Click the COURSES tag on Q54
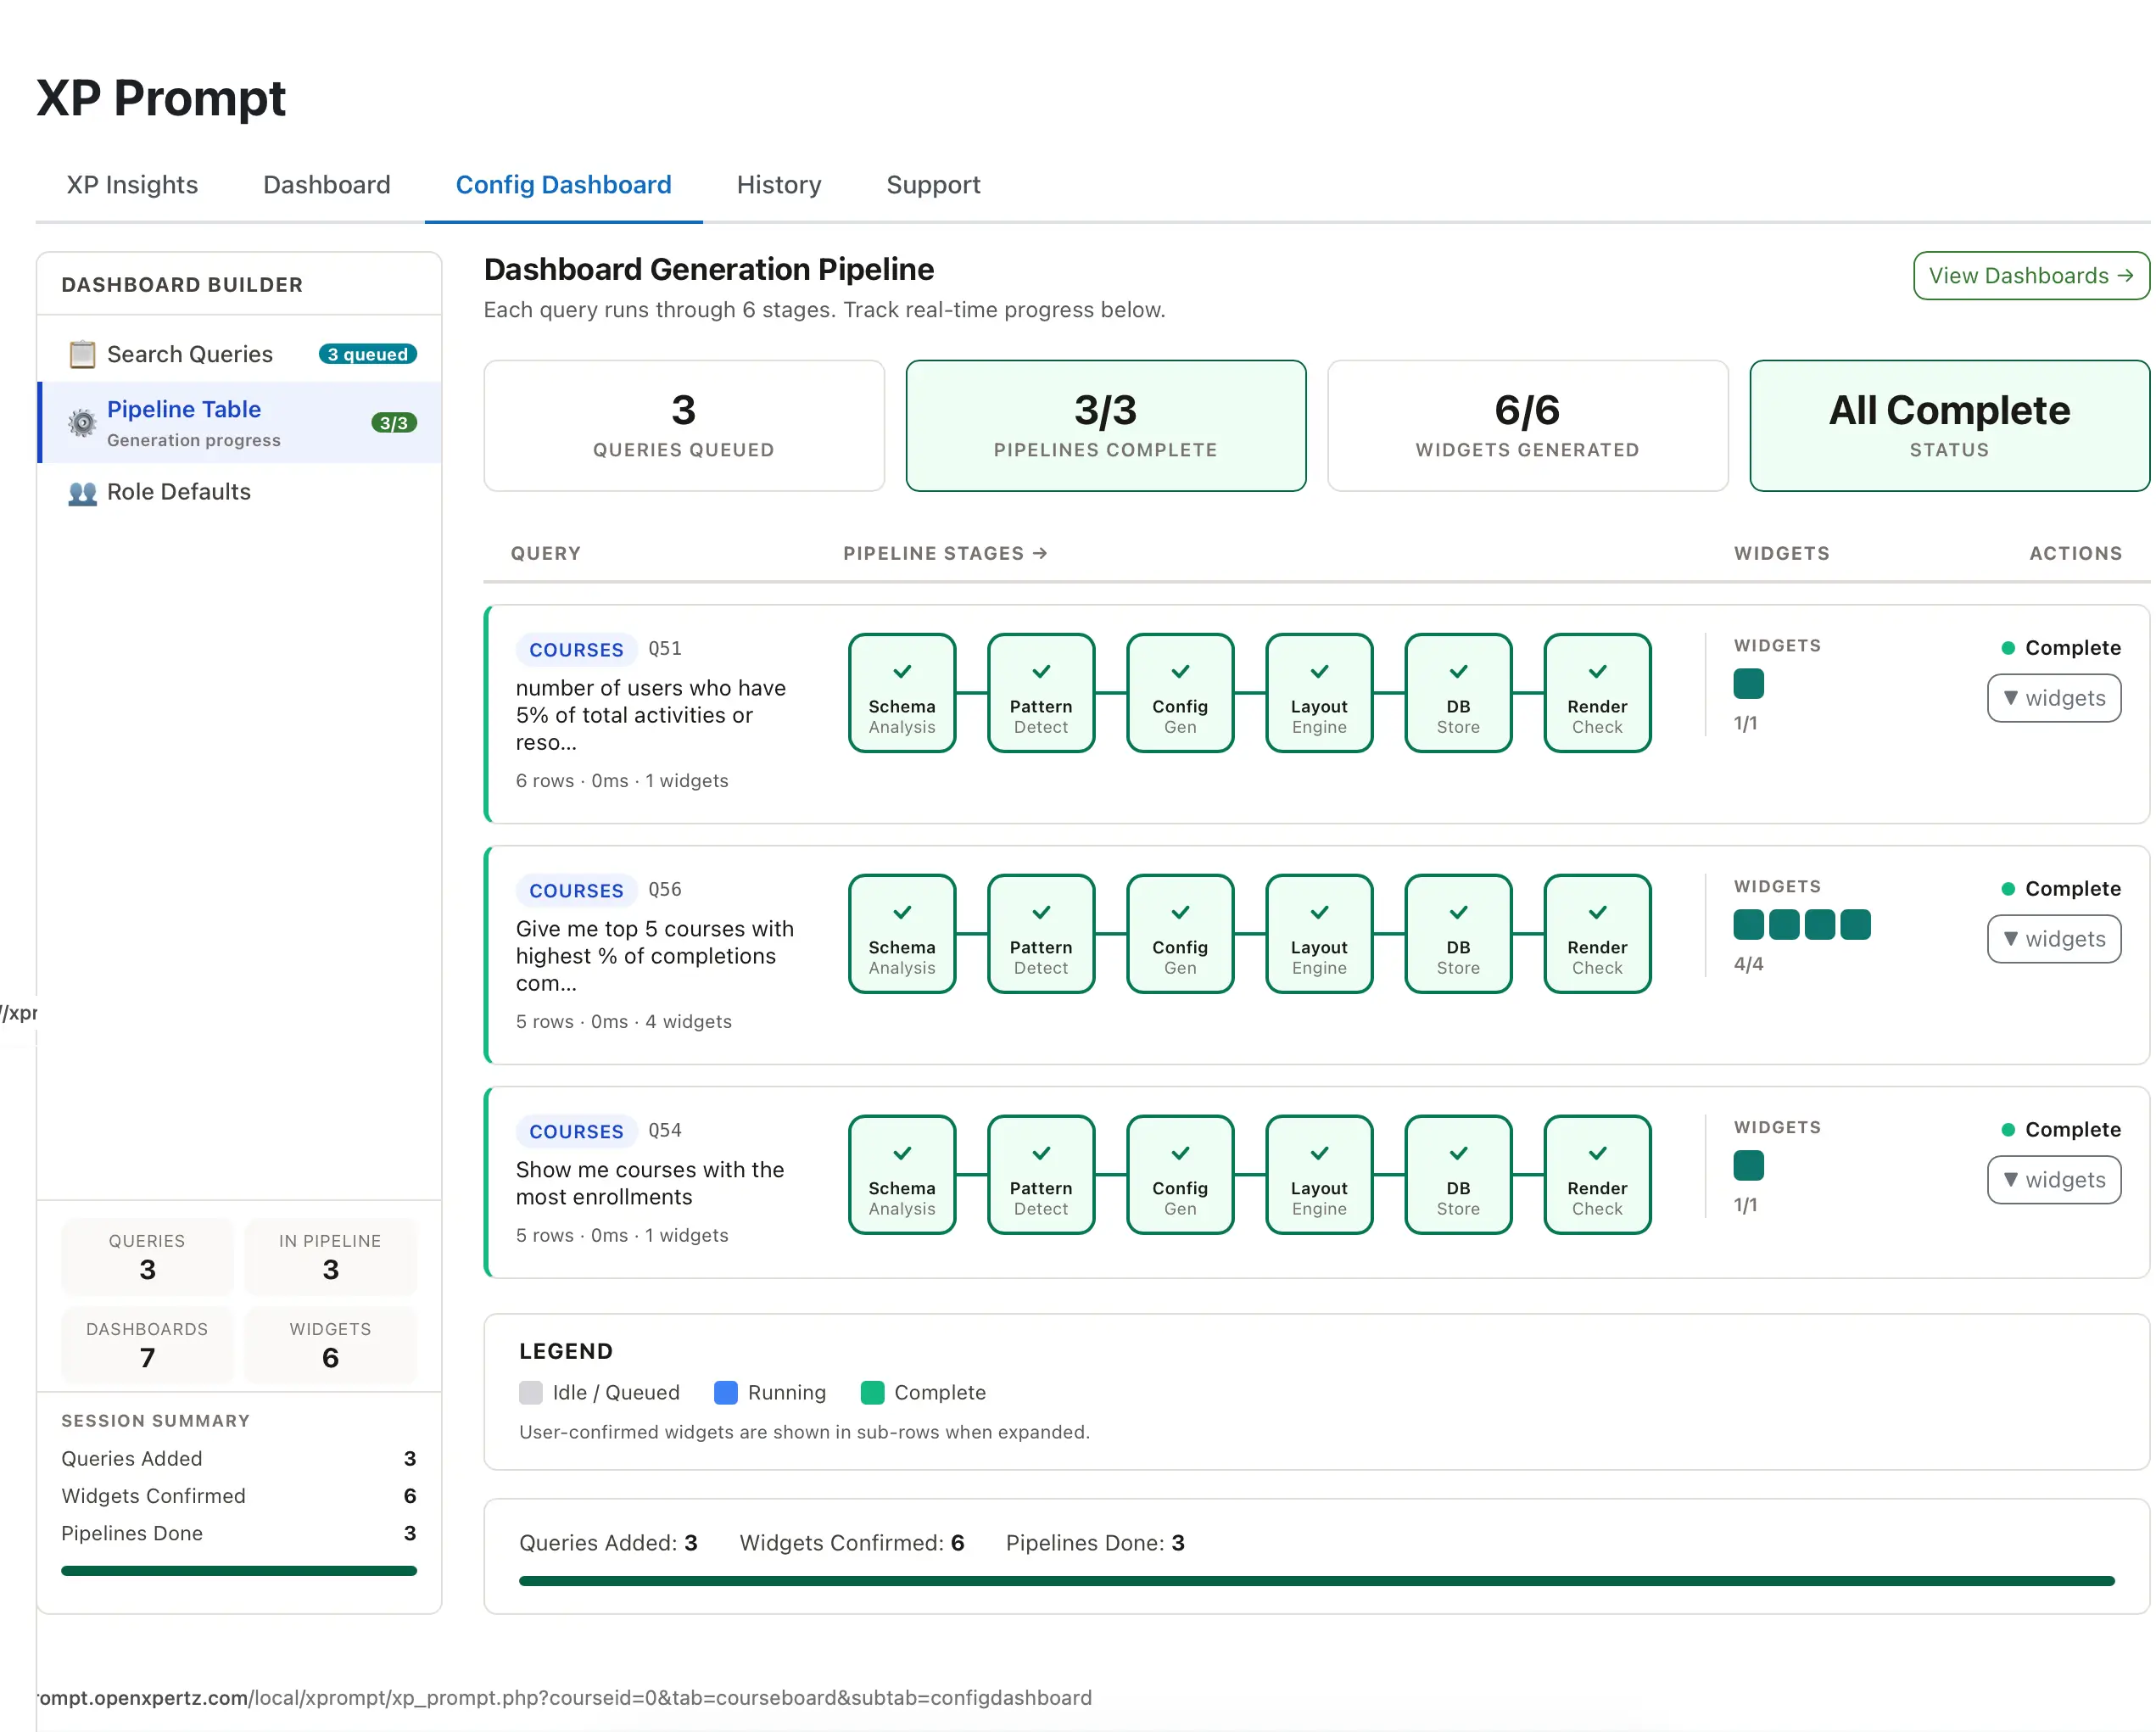2156x1732 pixels. point(577,1132)
